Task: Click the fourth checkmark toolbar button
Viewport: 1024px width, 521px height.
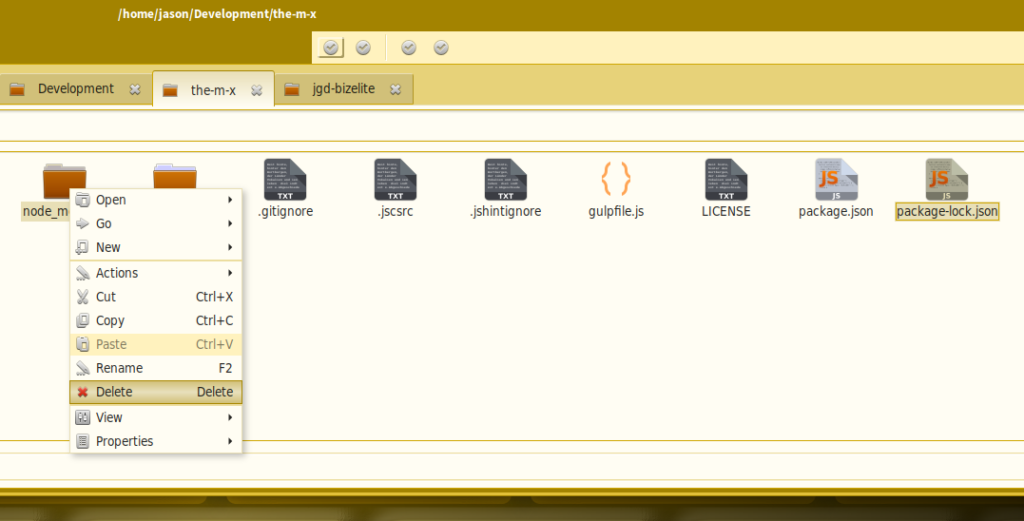Action: click(441, 48)
